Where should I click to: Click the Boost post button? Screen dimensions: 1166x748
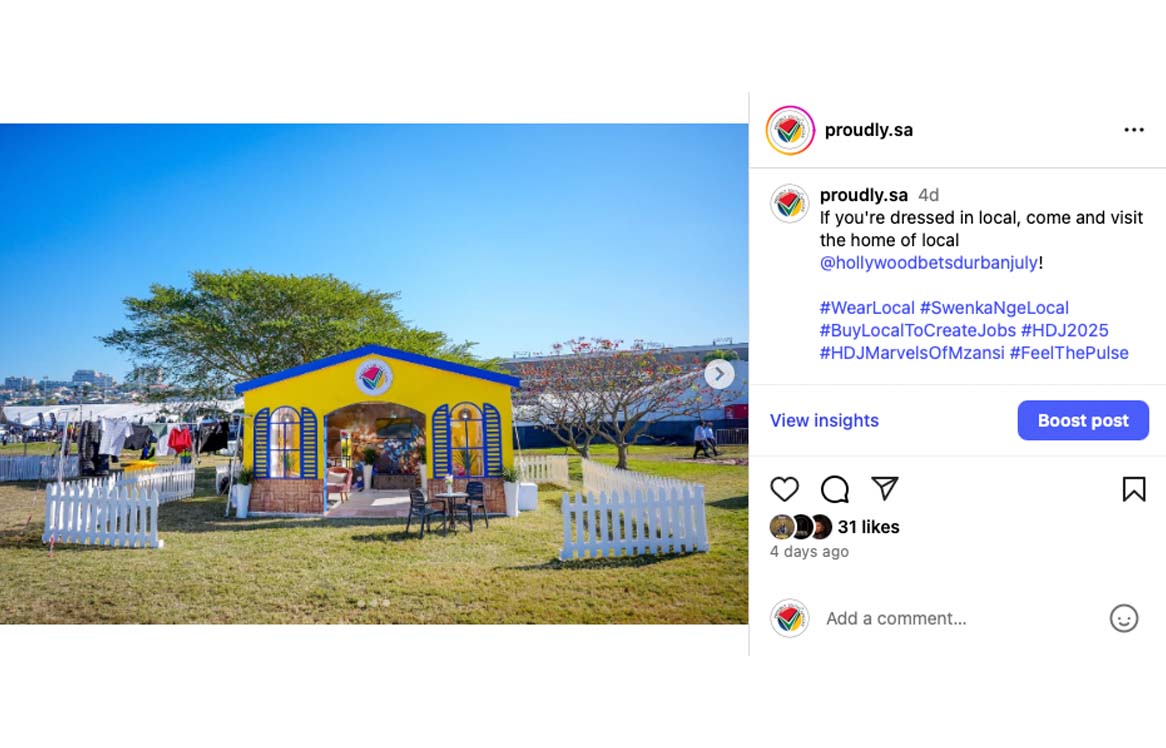click(x=1083, y=420)
